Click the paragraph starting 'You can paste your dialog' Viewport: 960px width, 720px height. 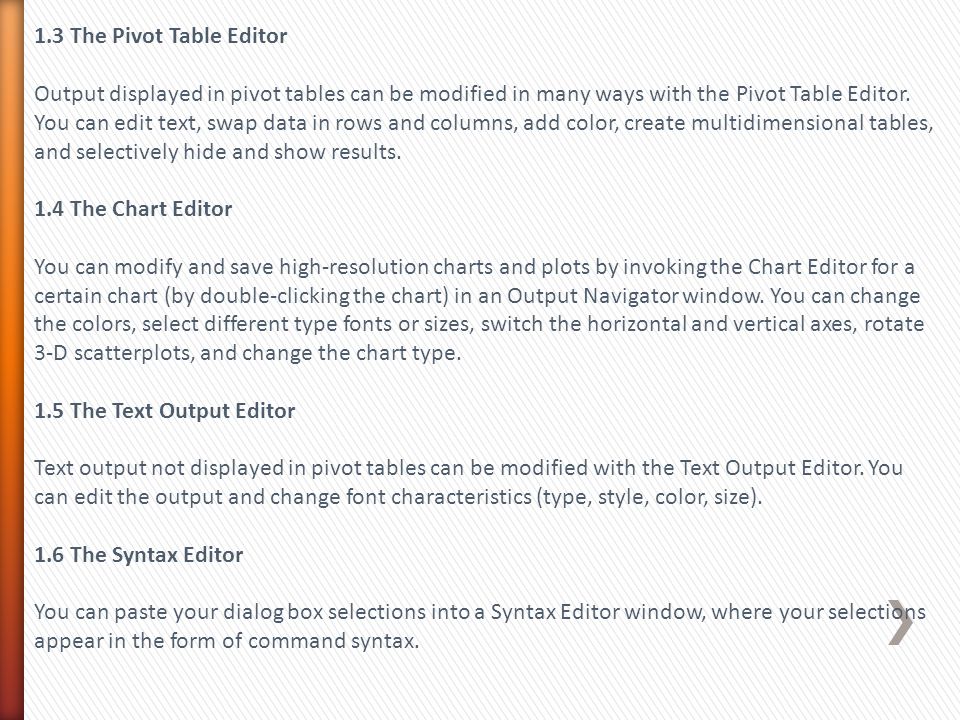pyautogui.click(x=480, y=626)
